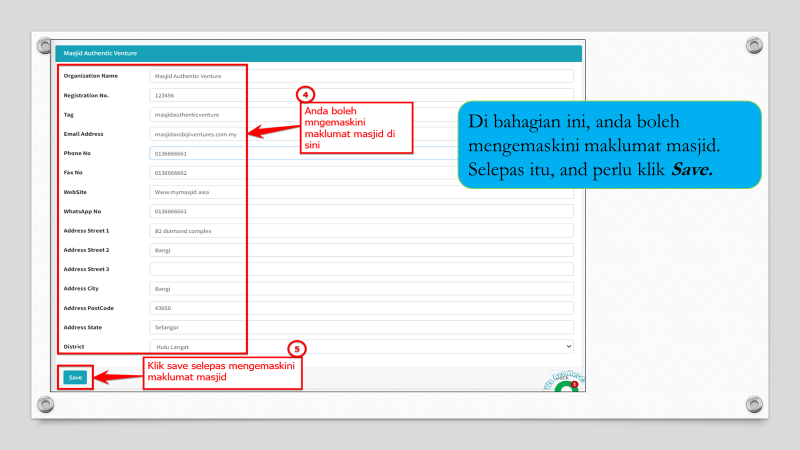Select the WhatsApp No input field
This screenshot has width=800, height=450.
pos(361,211)
